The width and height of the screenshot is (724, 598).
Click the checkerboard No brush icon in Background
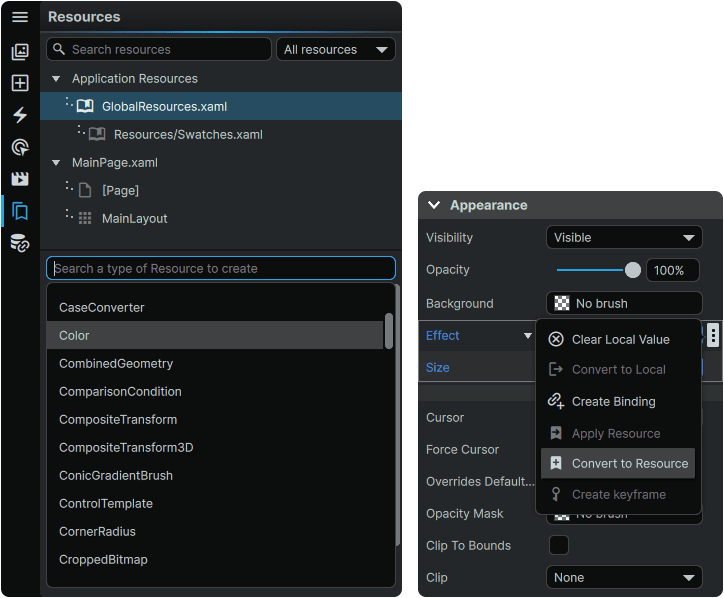tap(562, 303)
